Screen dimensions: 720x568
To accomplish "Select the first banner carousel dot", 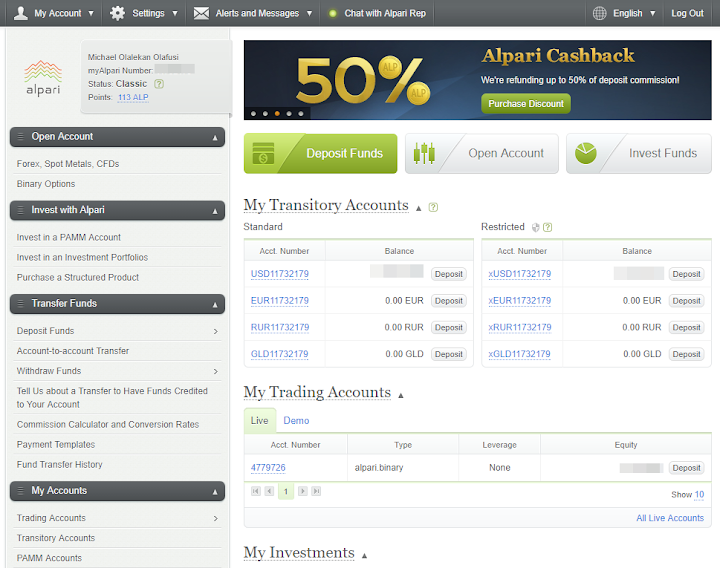I will 253,113.
